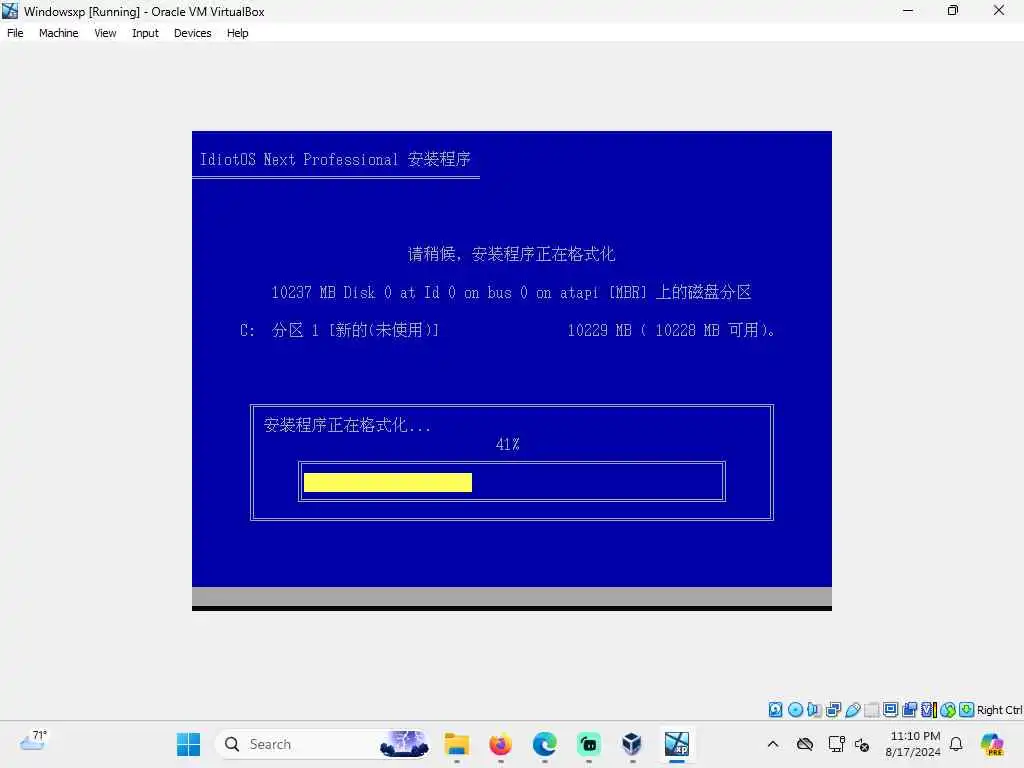Launch Firefox from the taskbar
Image resolution: width=1024 pixels, height=768 pixels.
500,744
